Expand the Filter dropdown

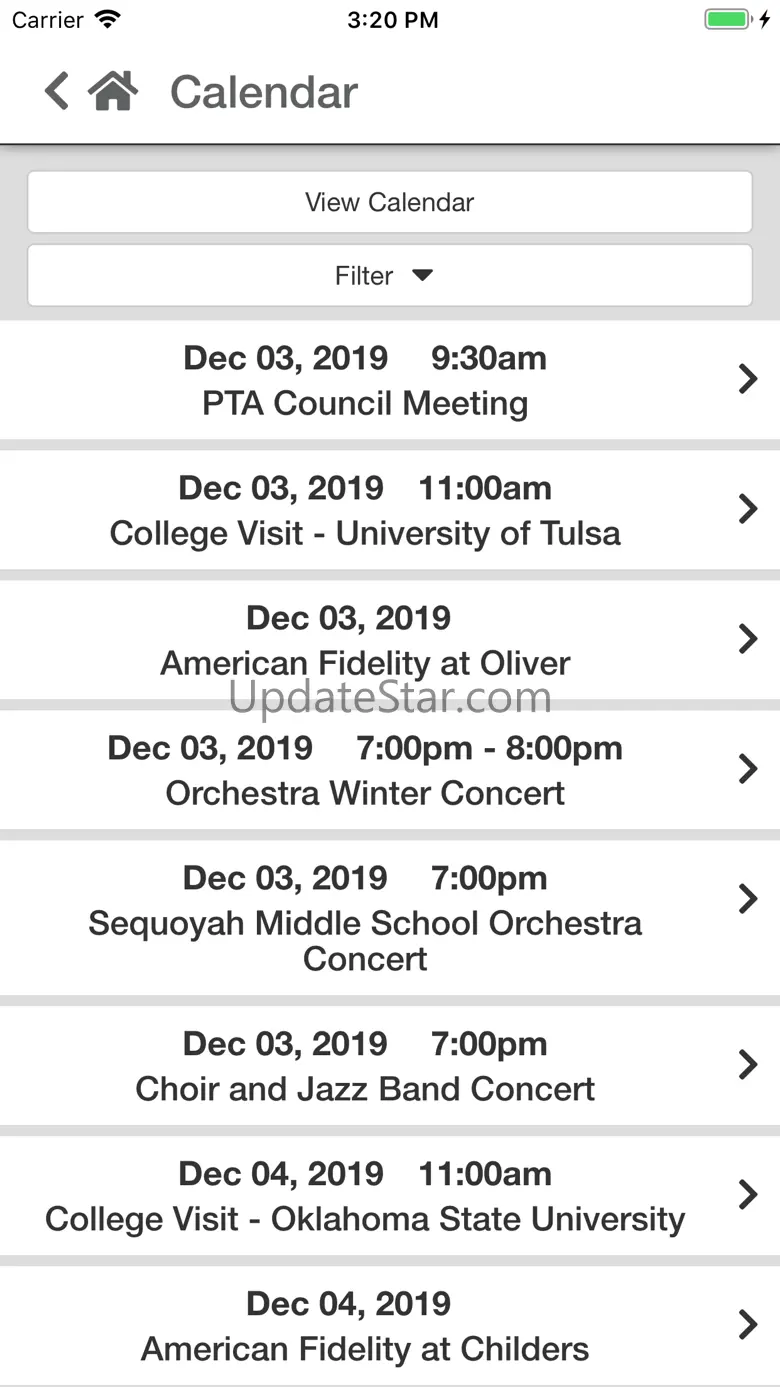pyautogui.click(x=390, y=275)
